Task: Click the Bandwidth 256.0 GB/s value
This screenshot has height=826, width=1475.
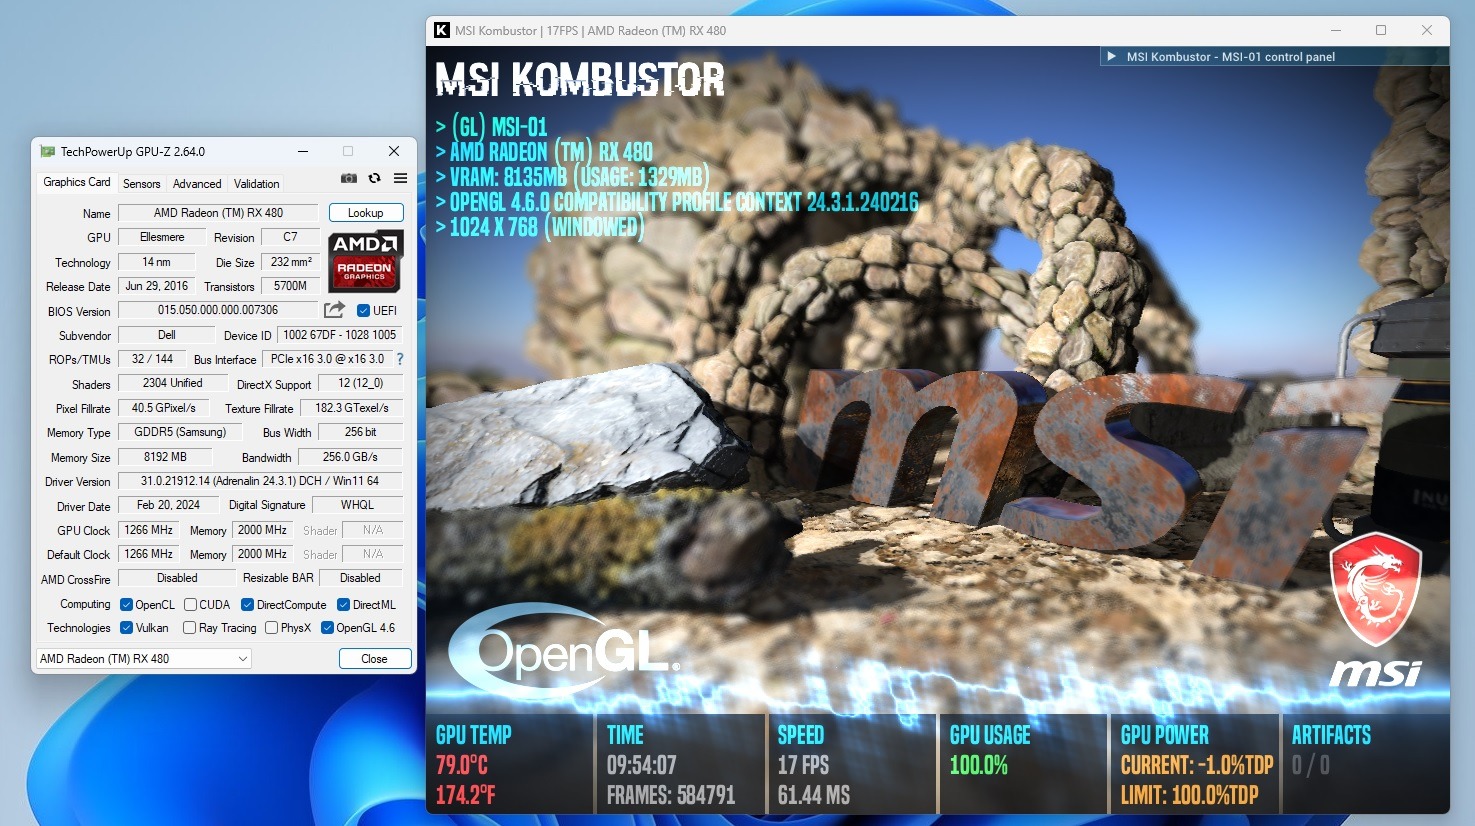Action: click(x=351, y=457)
